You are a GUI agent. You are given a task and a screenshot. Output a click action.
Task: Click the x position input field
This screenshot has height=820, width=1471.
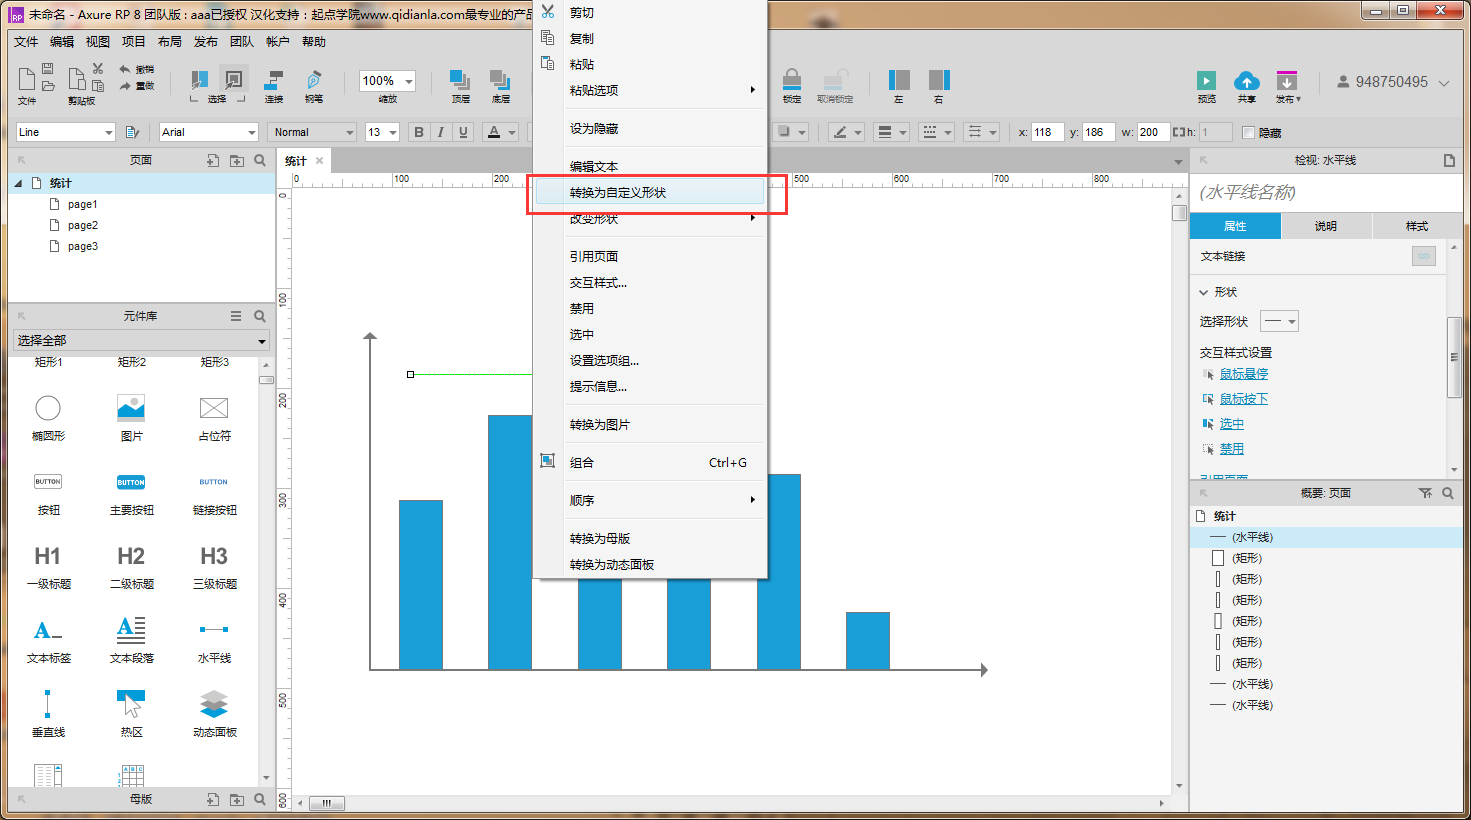click(x=1046, y=132)
